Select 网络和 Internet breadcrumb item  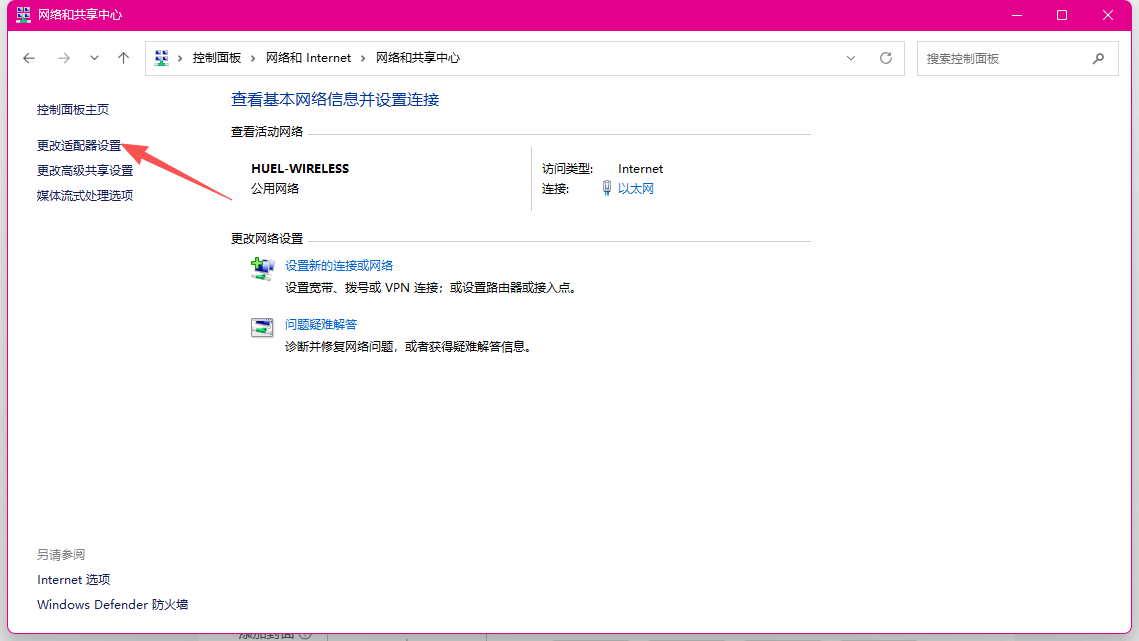(308, 58)
